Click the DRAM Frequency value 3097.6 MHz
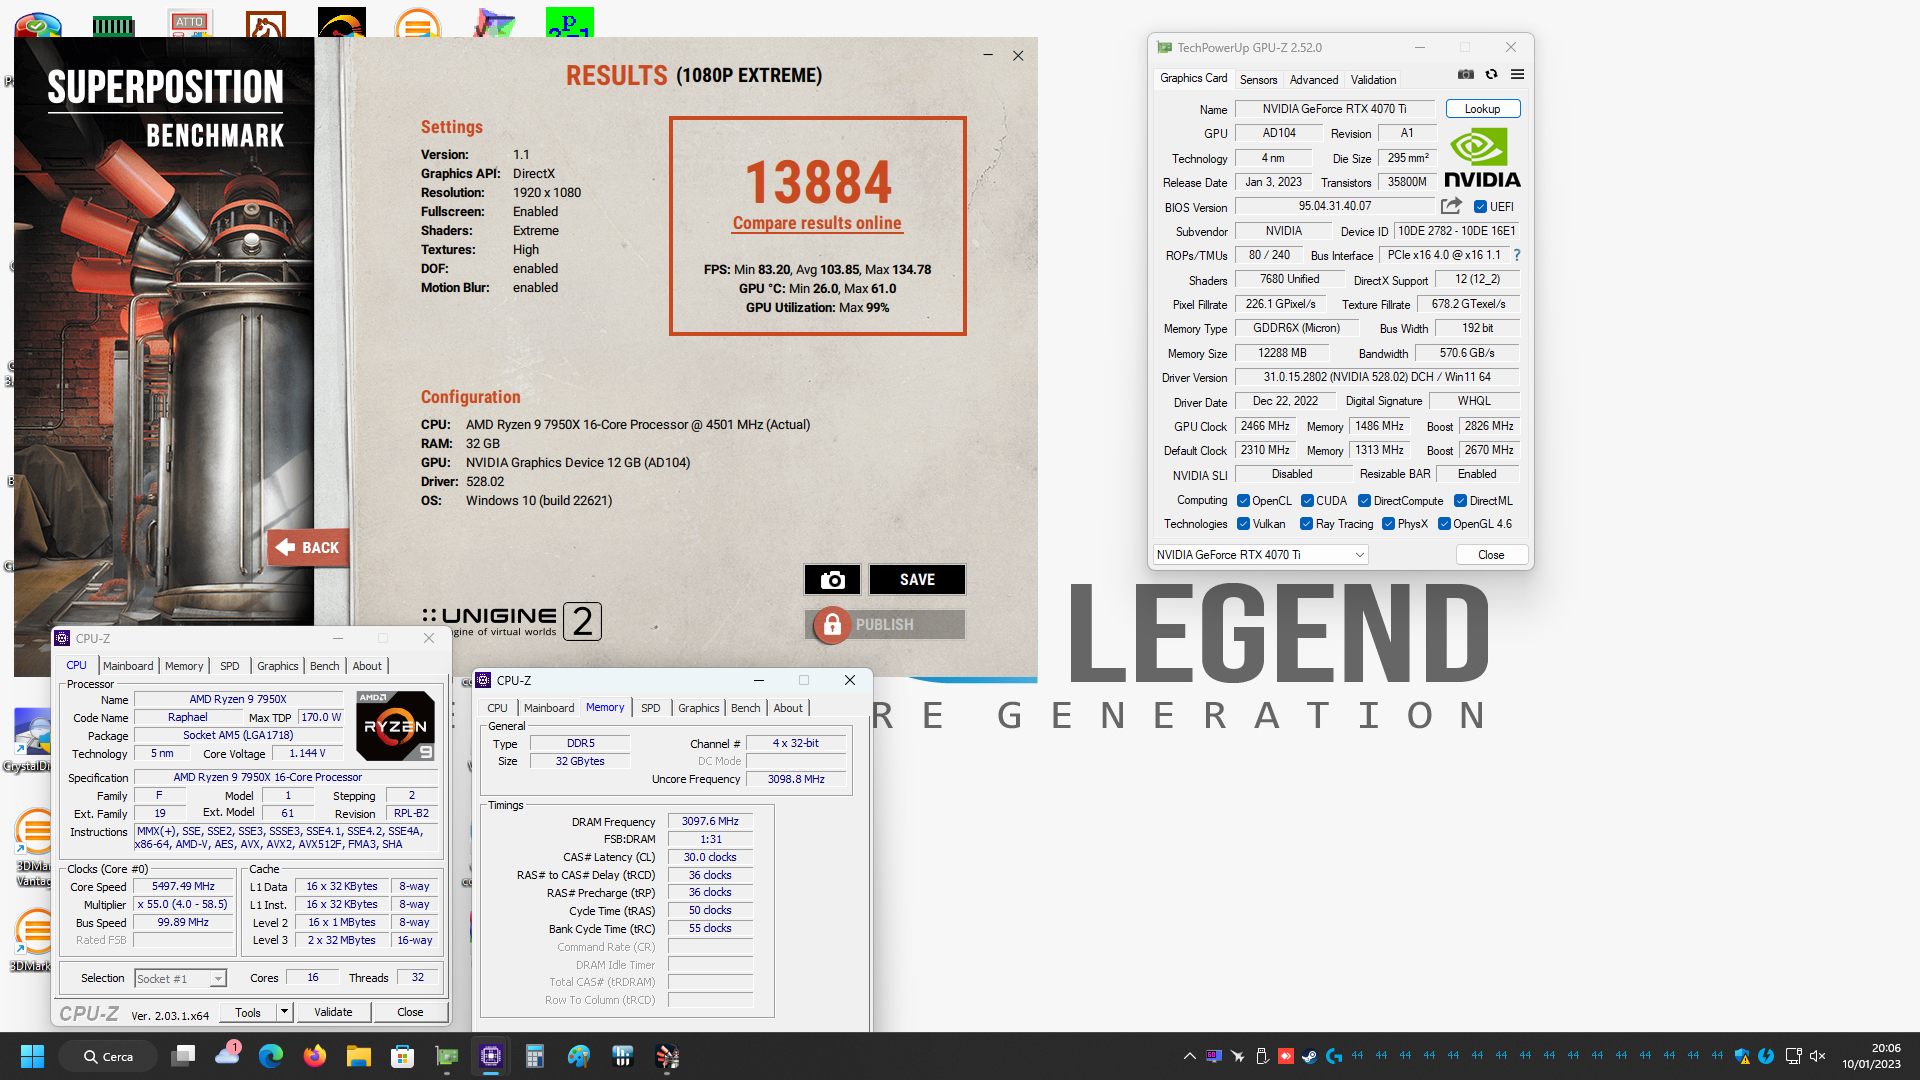This screenshot has width=1920, height=1080. coord(710,821)
